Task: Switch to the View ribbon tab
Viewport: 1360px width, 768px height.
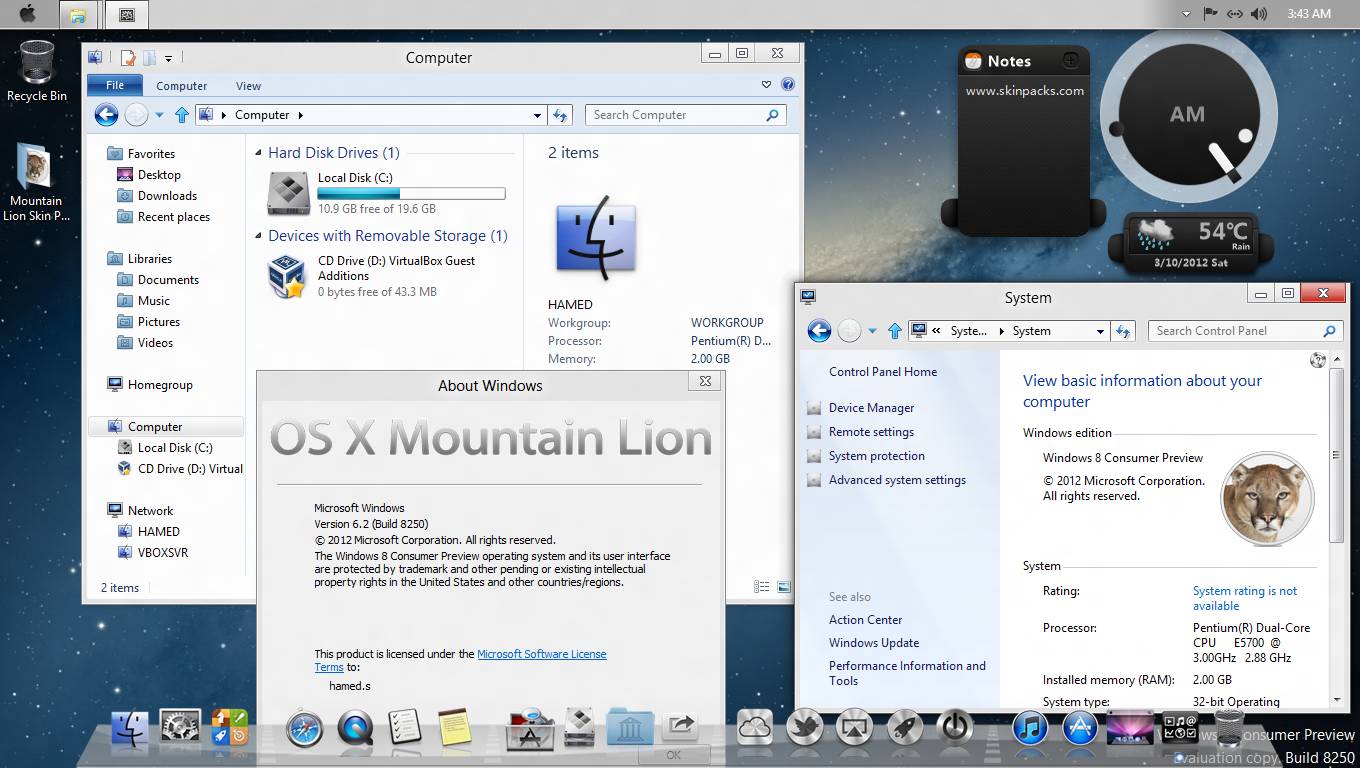Action: (248, 86)
